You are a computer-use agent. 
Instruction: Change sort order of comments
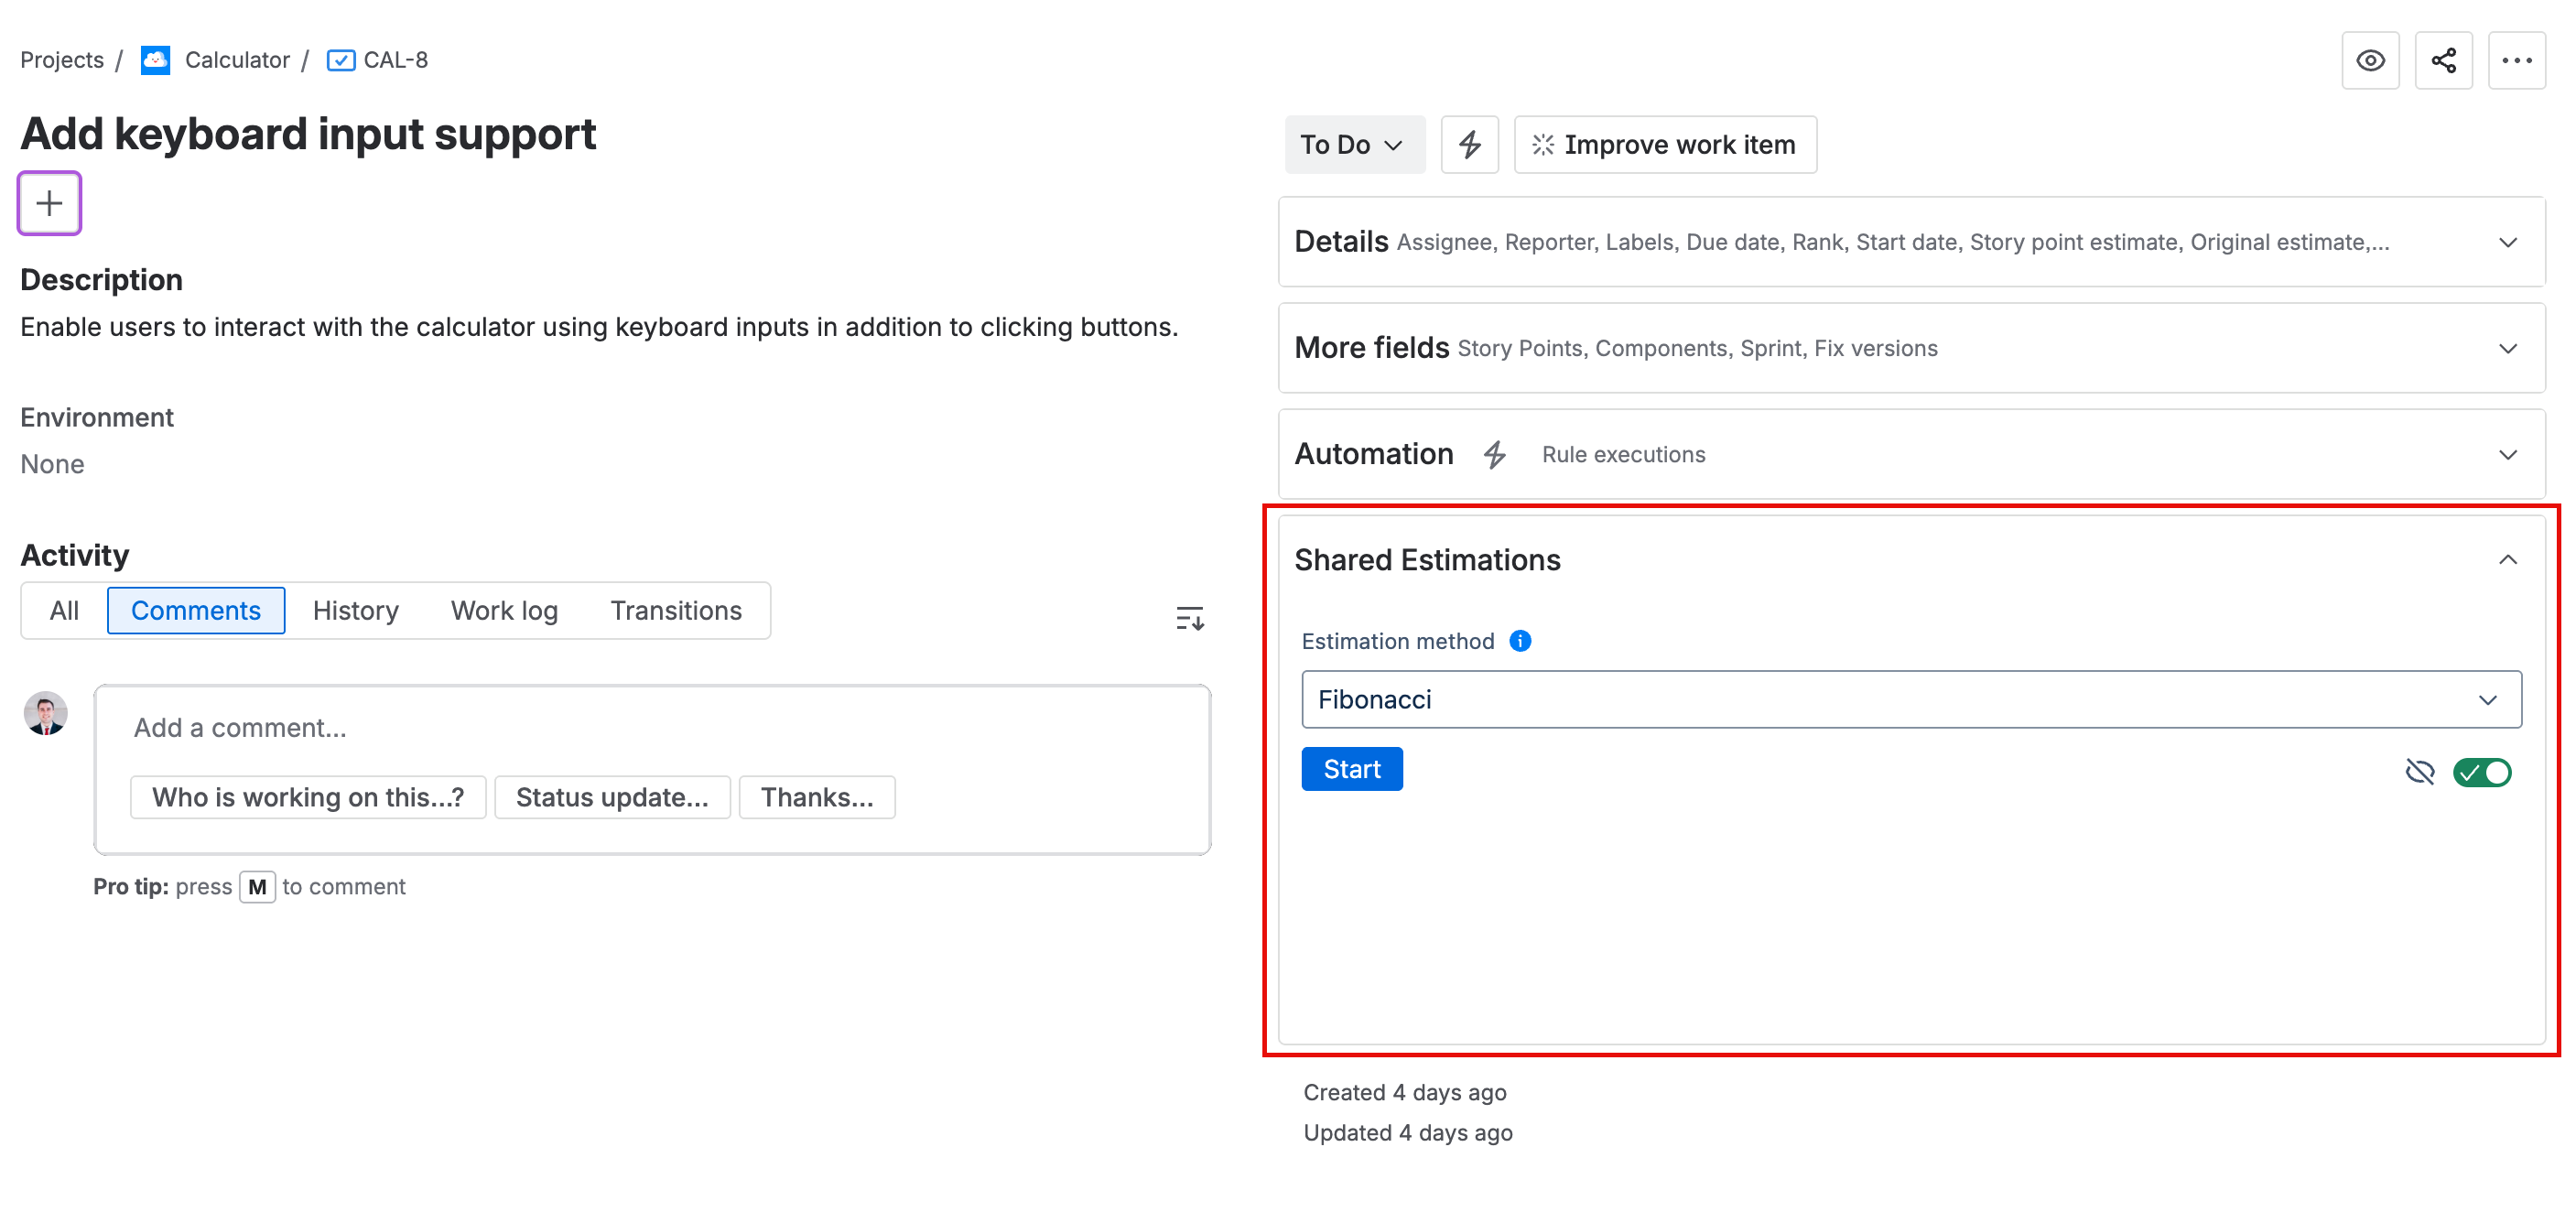(x=1189, y=618)
